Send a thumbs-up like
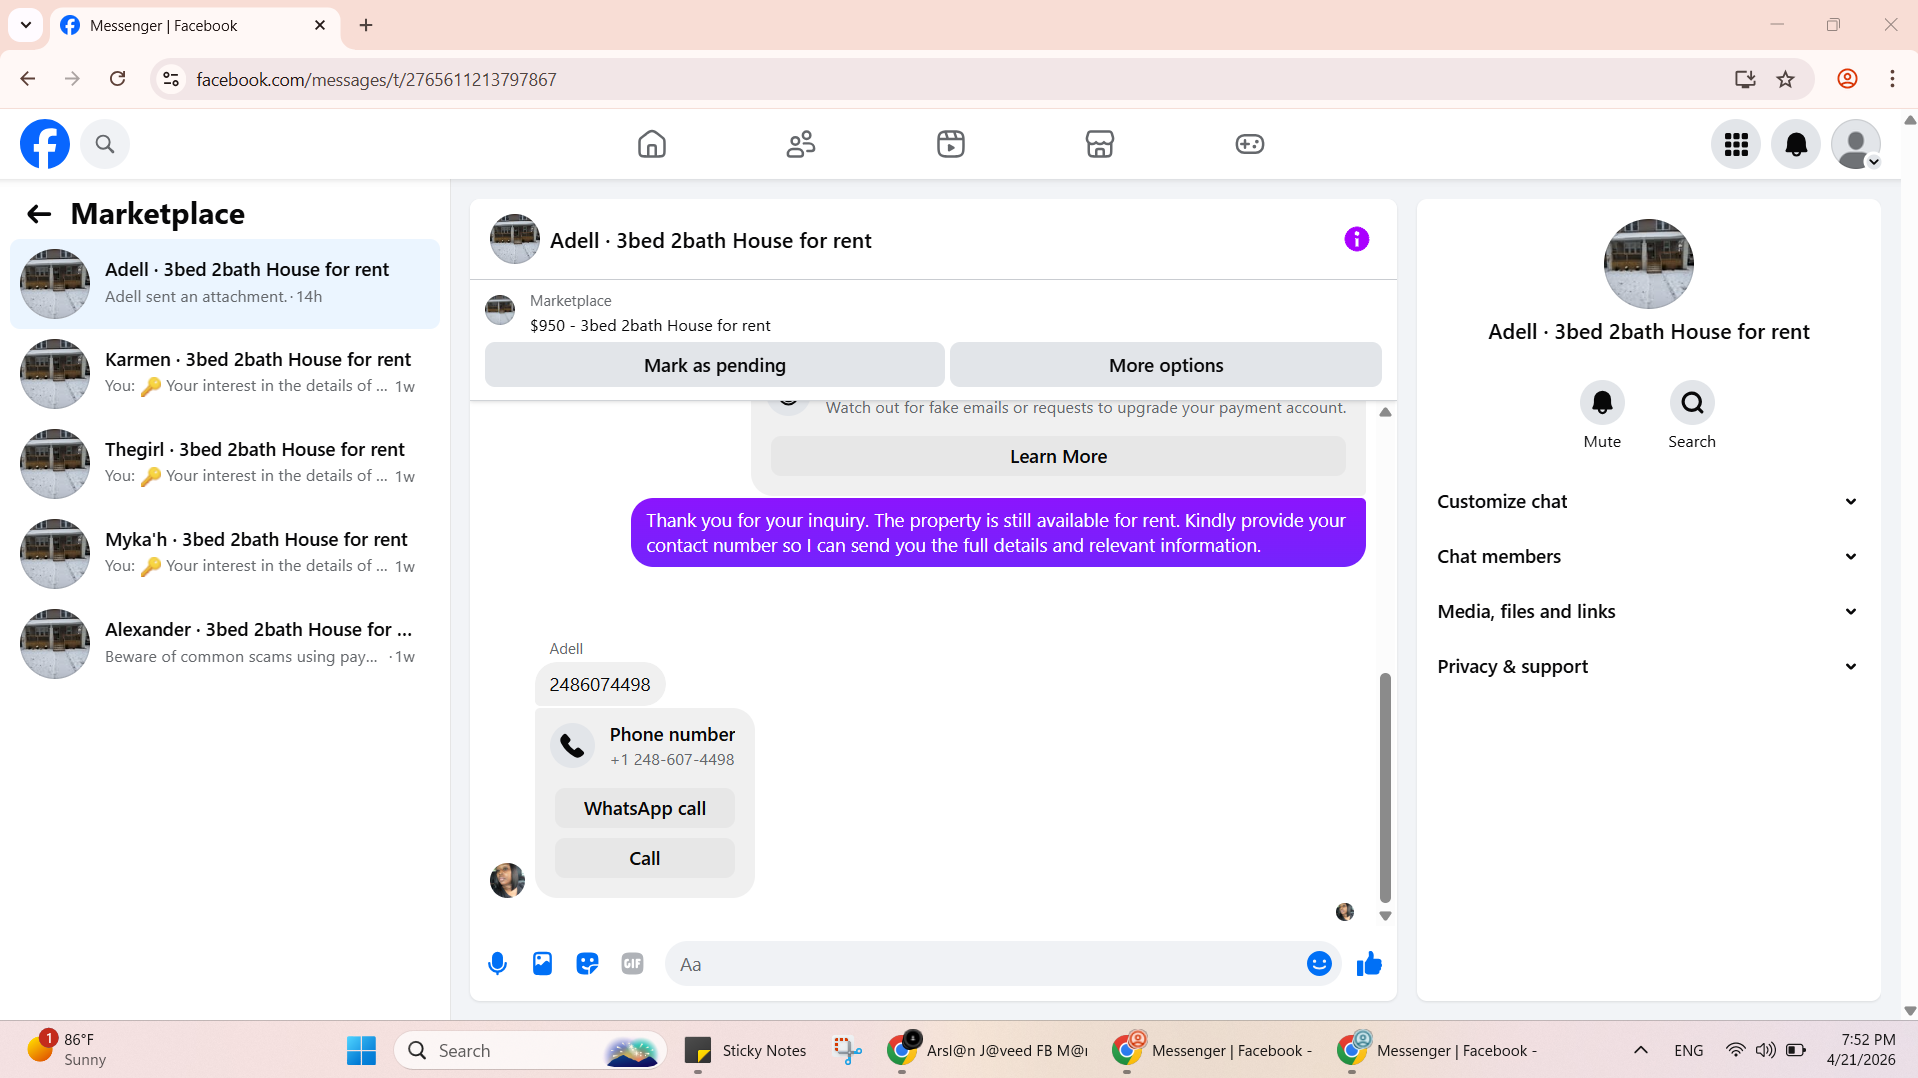 (x=1369, y=964)
